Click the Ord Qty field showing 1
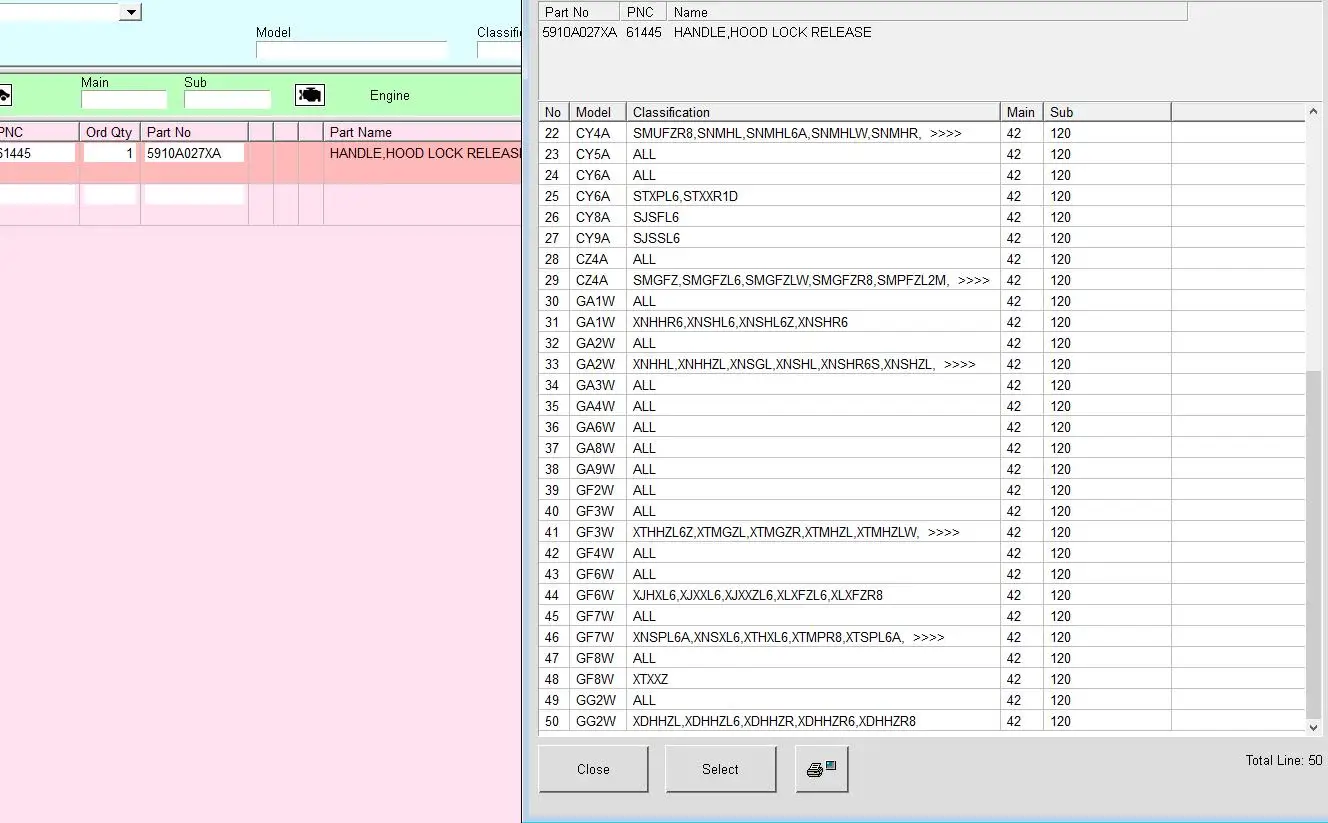 point(109,153)
